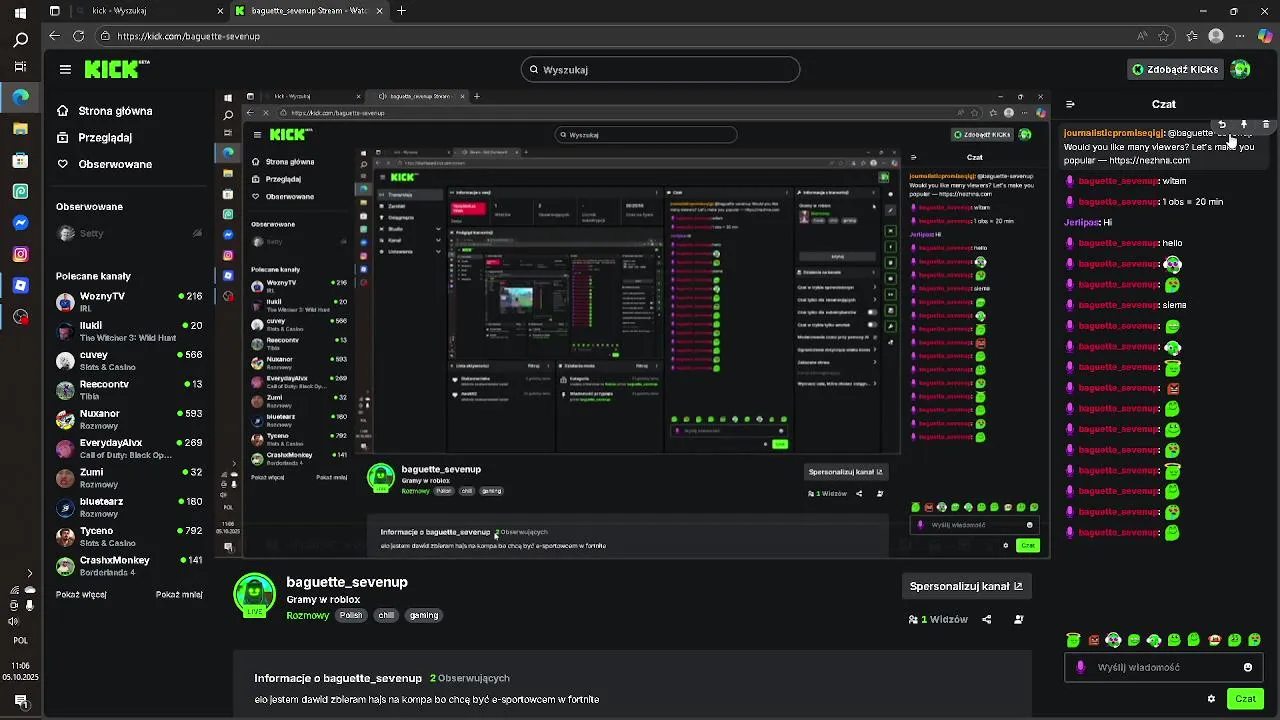The image size is (1280, 720).
Task: Expand hidden taskbar icons chevron
Action: [29, 573]
